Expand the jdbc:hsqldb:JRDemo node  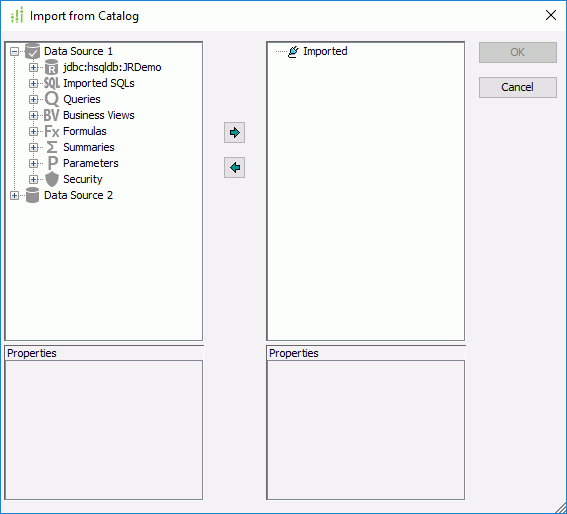(x=33, y=67)
